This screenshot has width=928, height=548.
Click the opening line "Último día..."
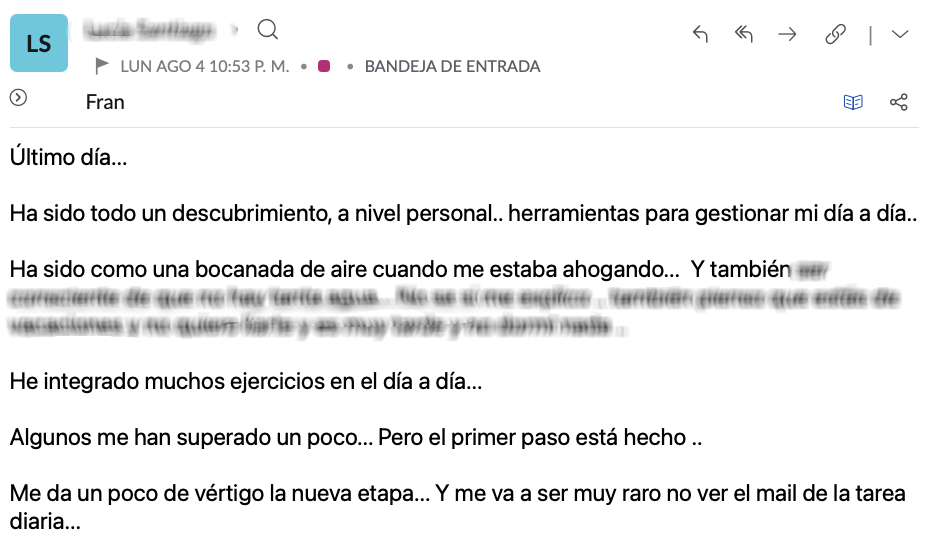click(69, 157)
